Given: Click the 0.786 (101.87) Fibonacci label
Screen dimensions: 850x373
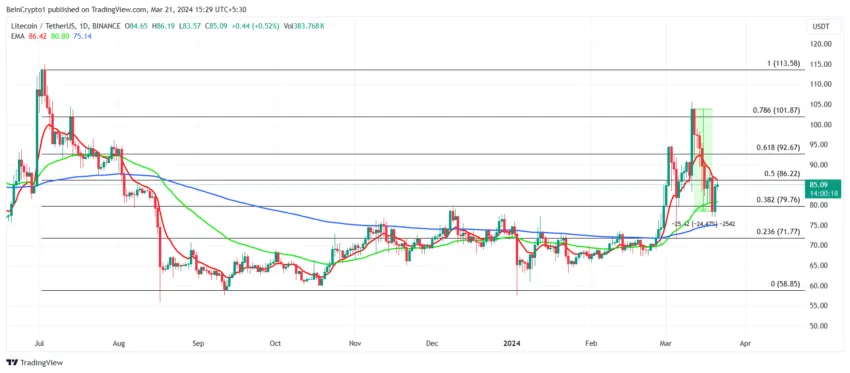Looking at the screenshot, I should click(x=777, y=110).
